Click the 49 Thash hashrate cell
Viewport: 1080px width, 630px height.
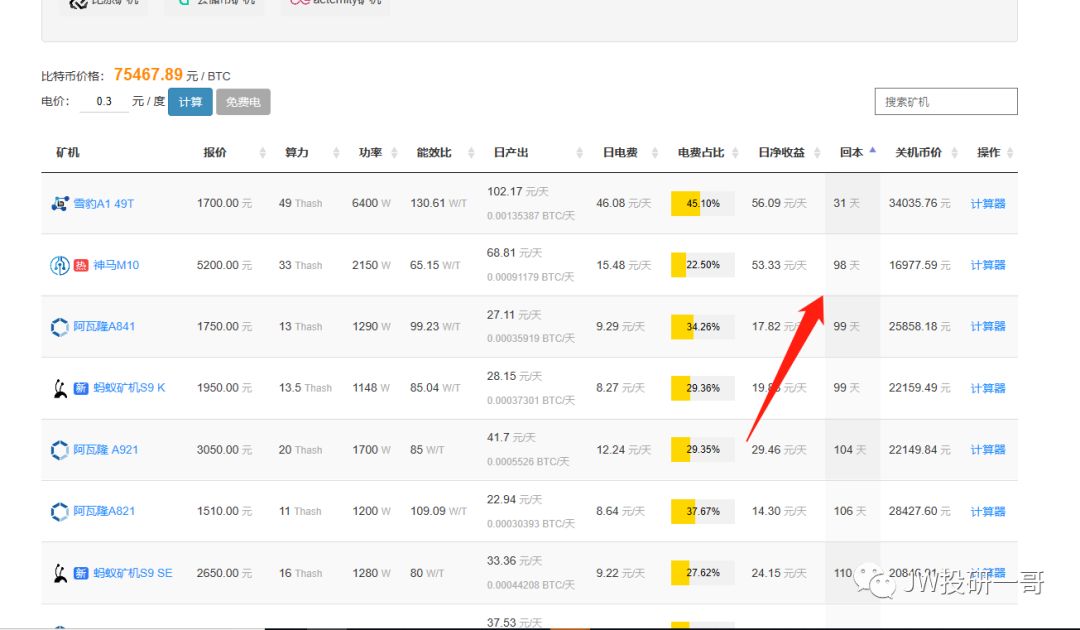point(300,203)
